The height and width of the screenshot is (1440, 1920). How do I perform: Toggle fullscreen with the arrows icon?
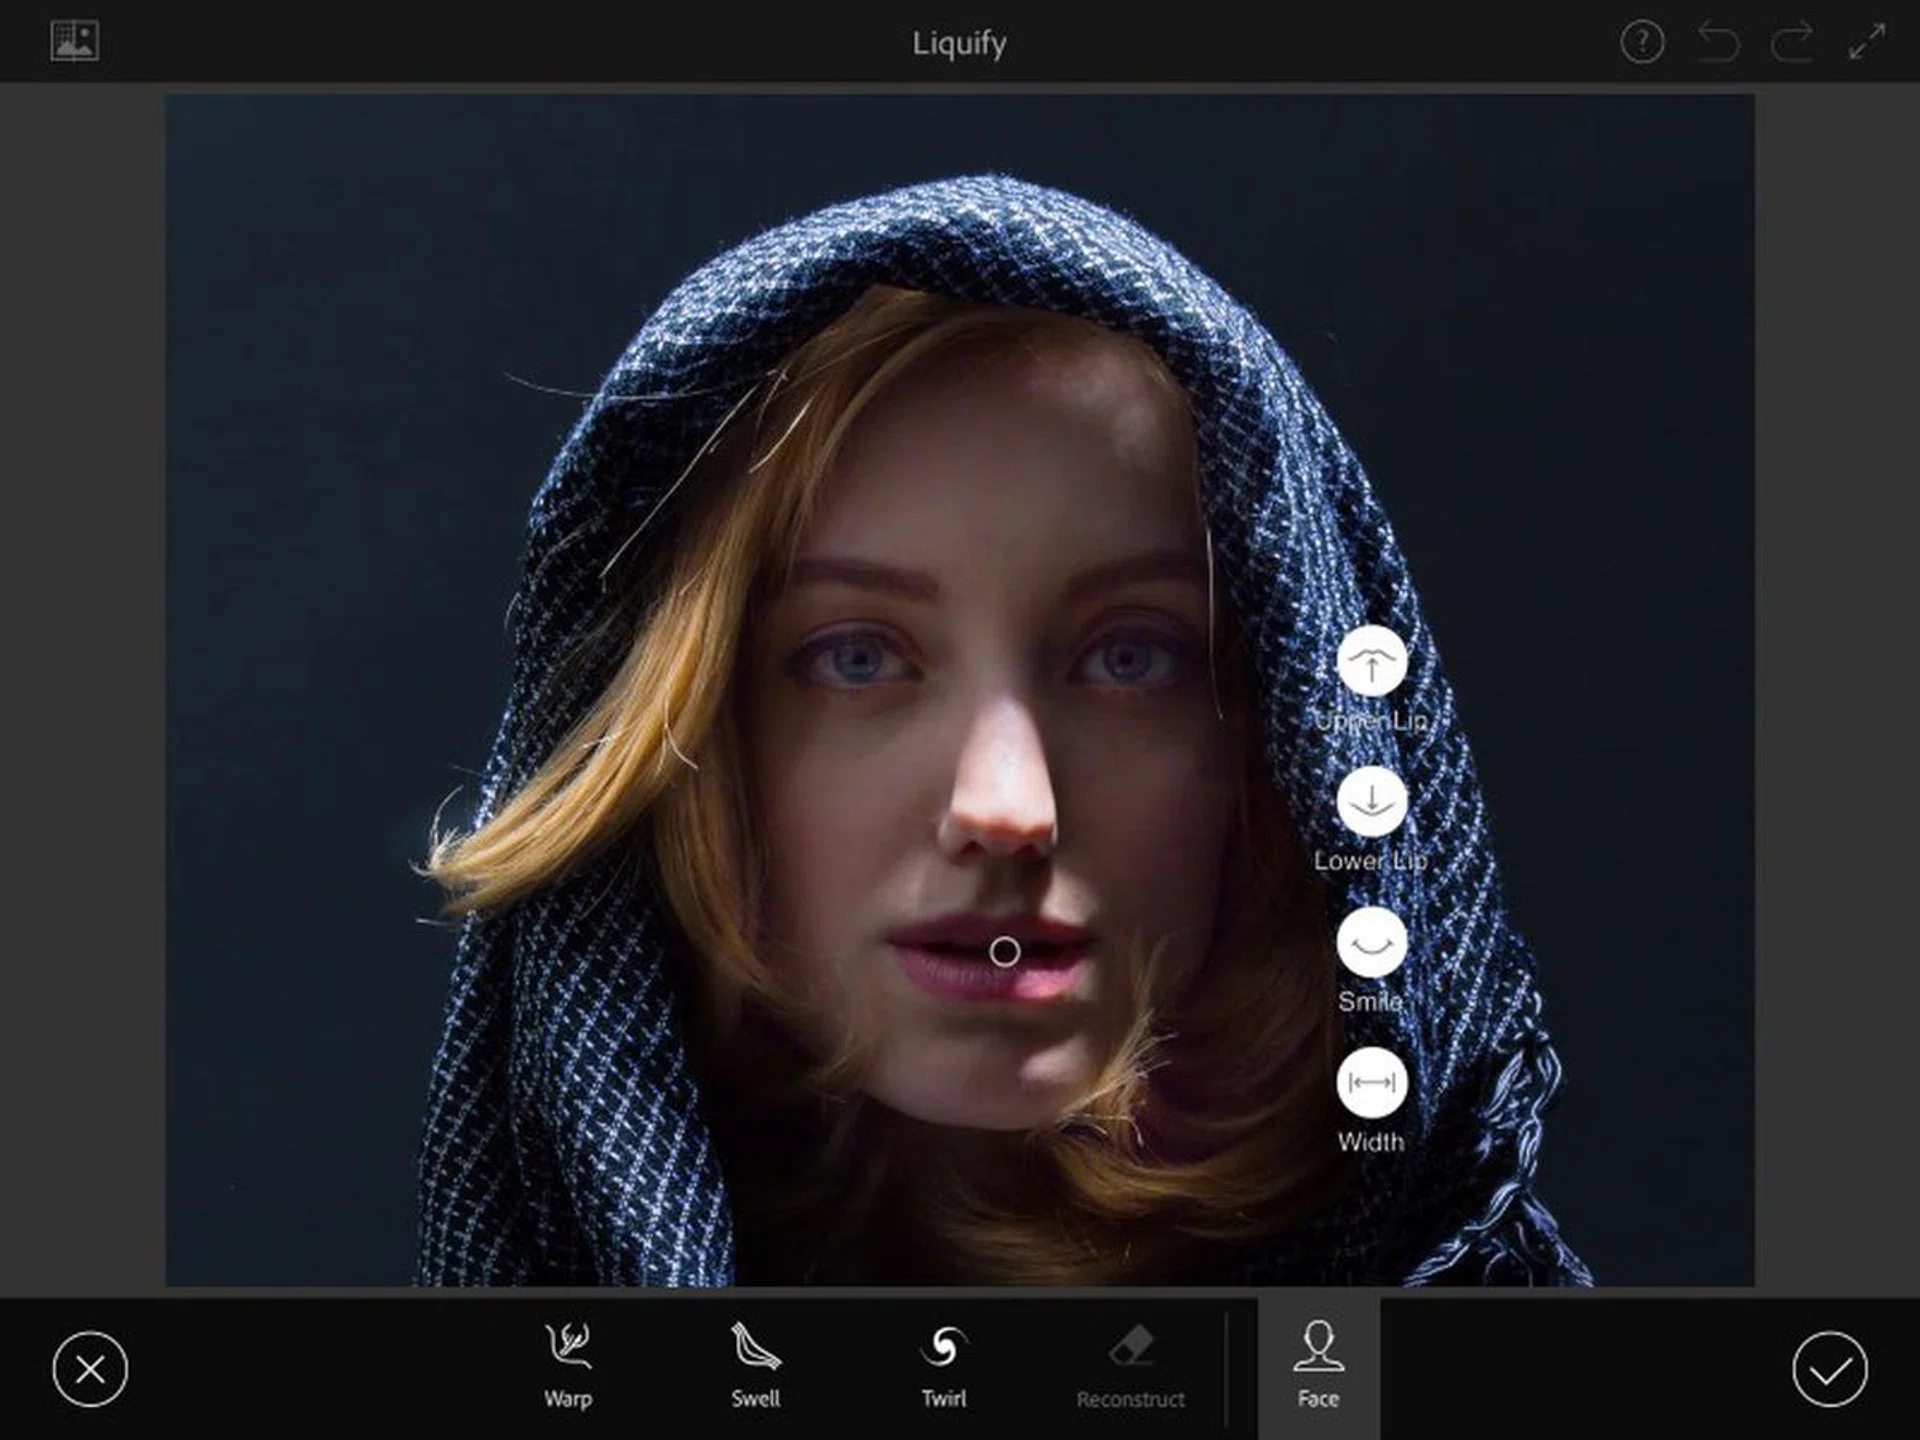[x=1867, y=43]
